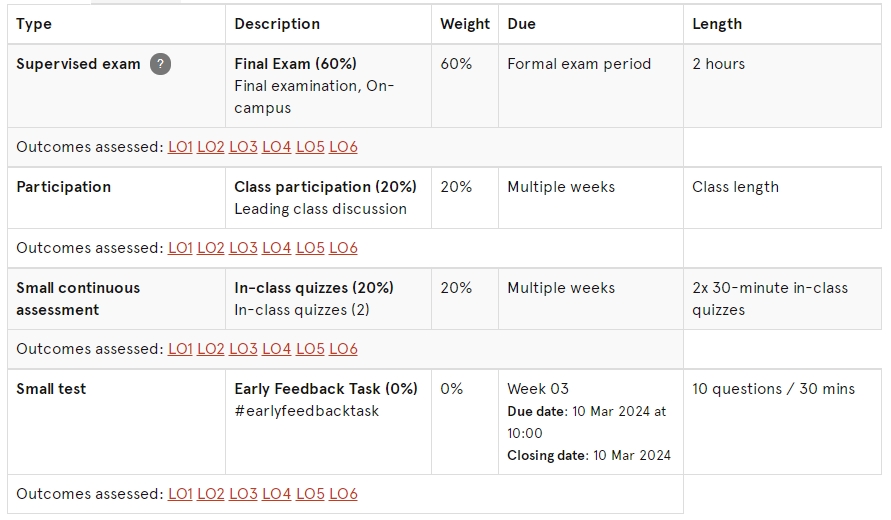
Task: Click LO4 link under In-class quizzes outcomes
Action: (x=277, y=349)
